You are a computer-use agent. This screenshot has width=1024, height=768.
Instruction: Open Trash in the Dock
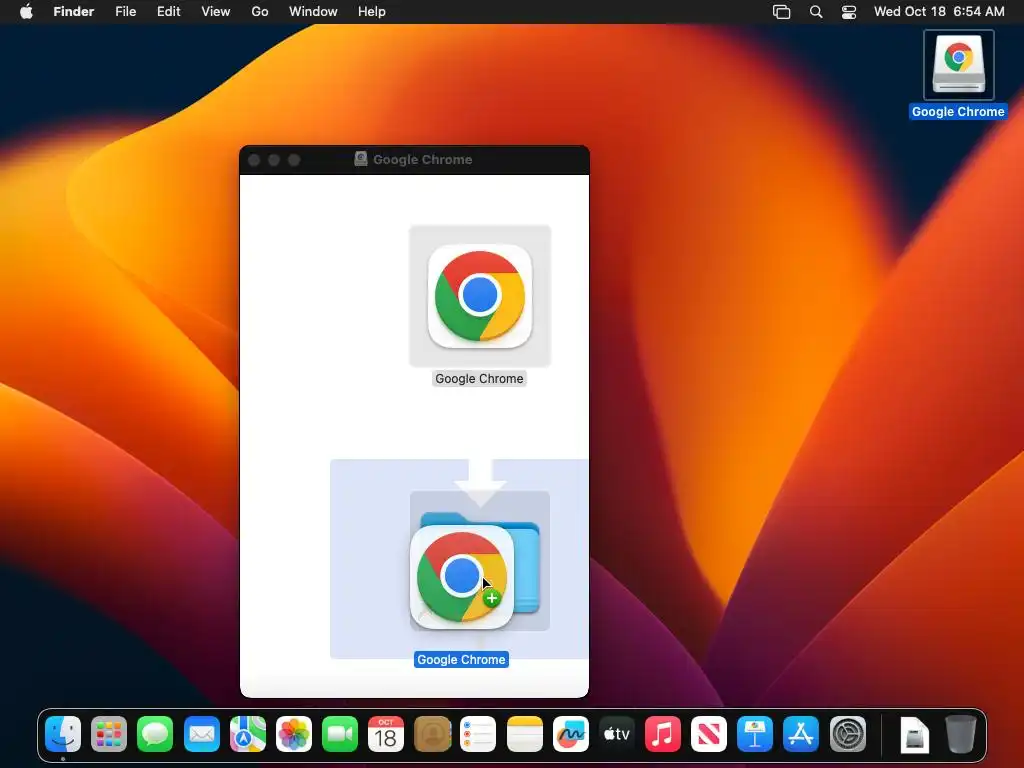(961, 735)
